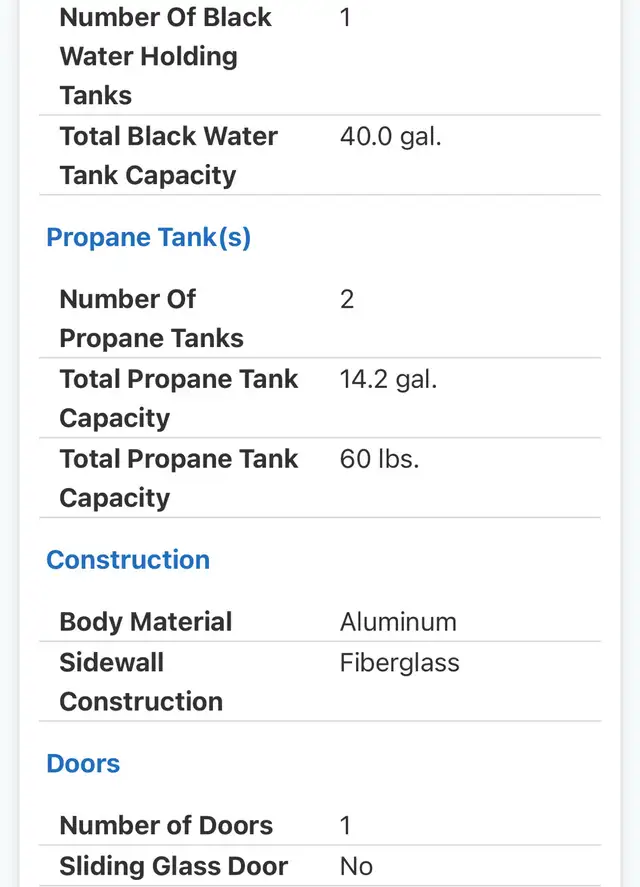
Task: Click the Sidewall Construction label
Action: (x=141, y=681)
